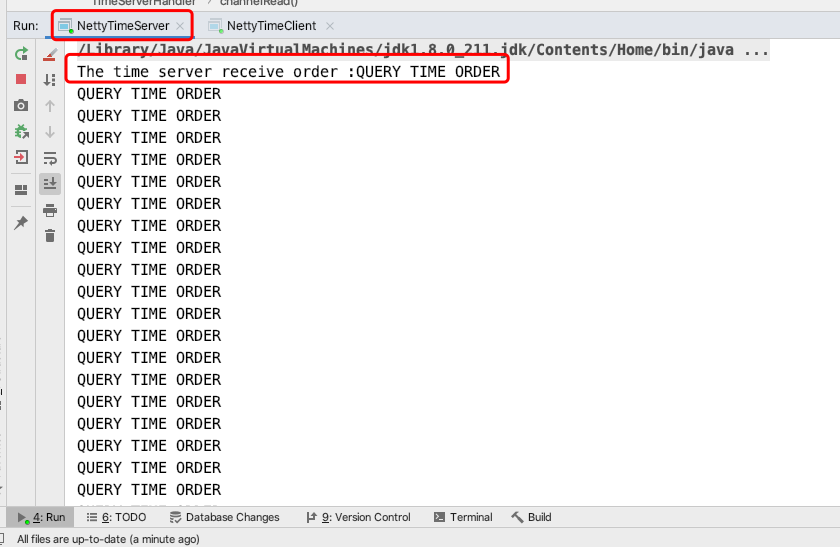Dump threads using the camera icon

tap(21, 106)
